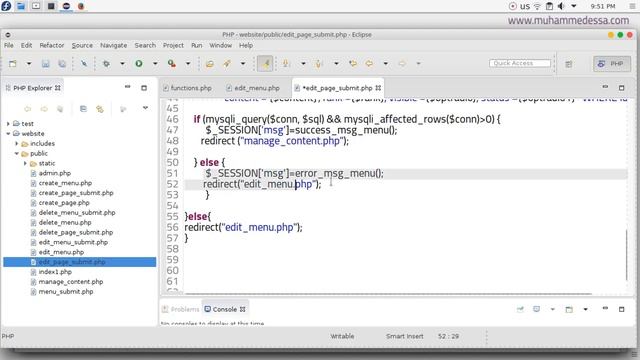Click the Save toolbar icon
The width and height of the screenshot is (640, 360).
click(x=45, y=64)
